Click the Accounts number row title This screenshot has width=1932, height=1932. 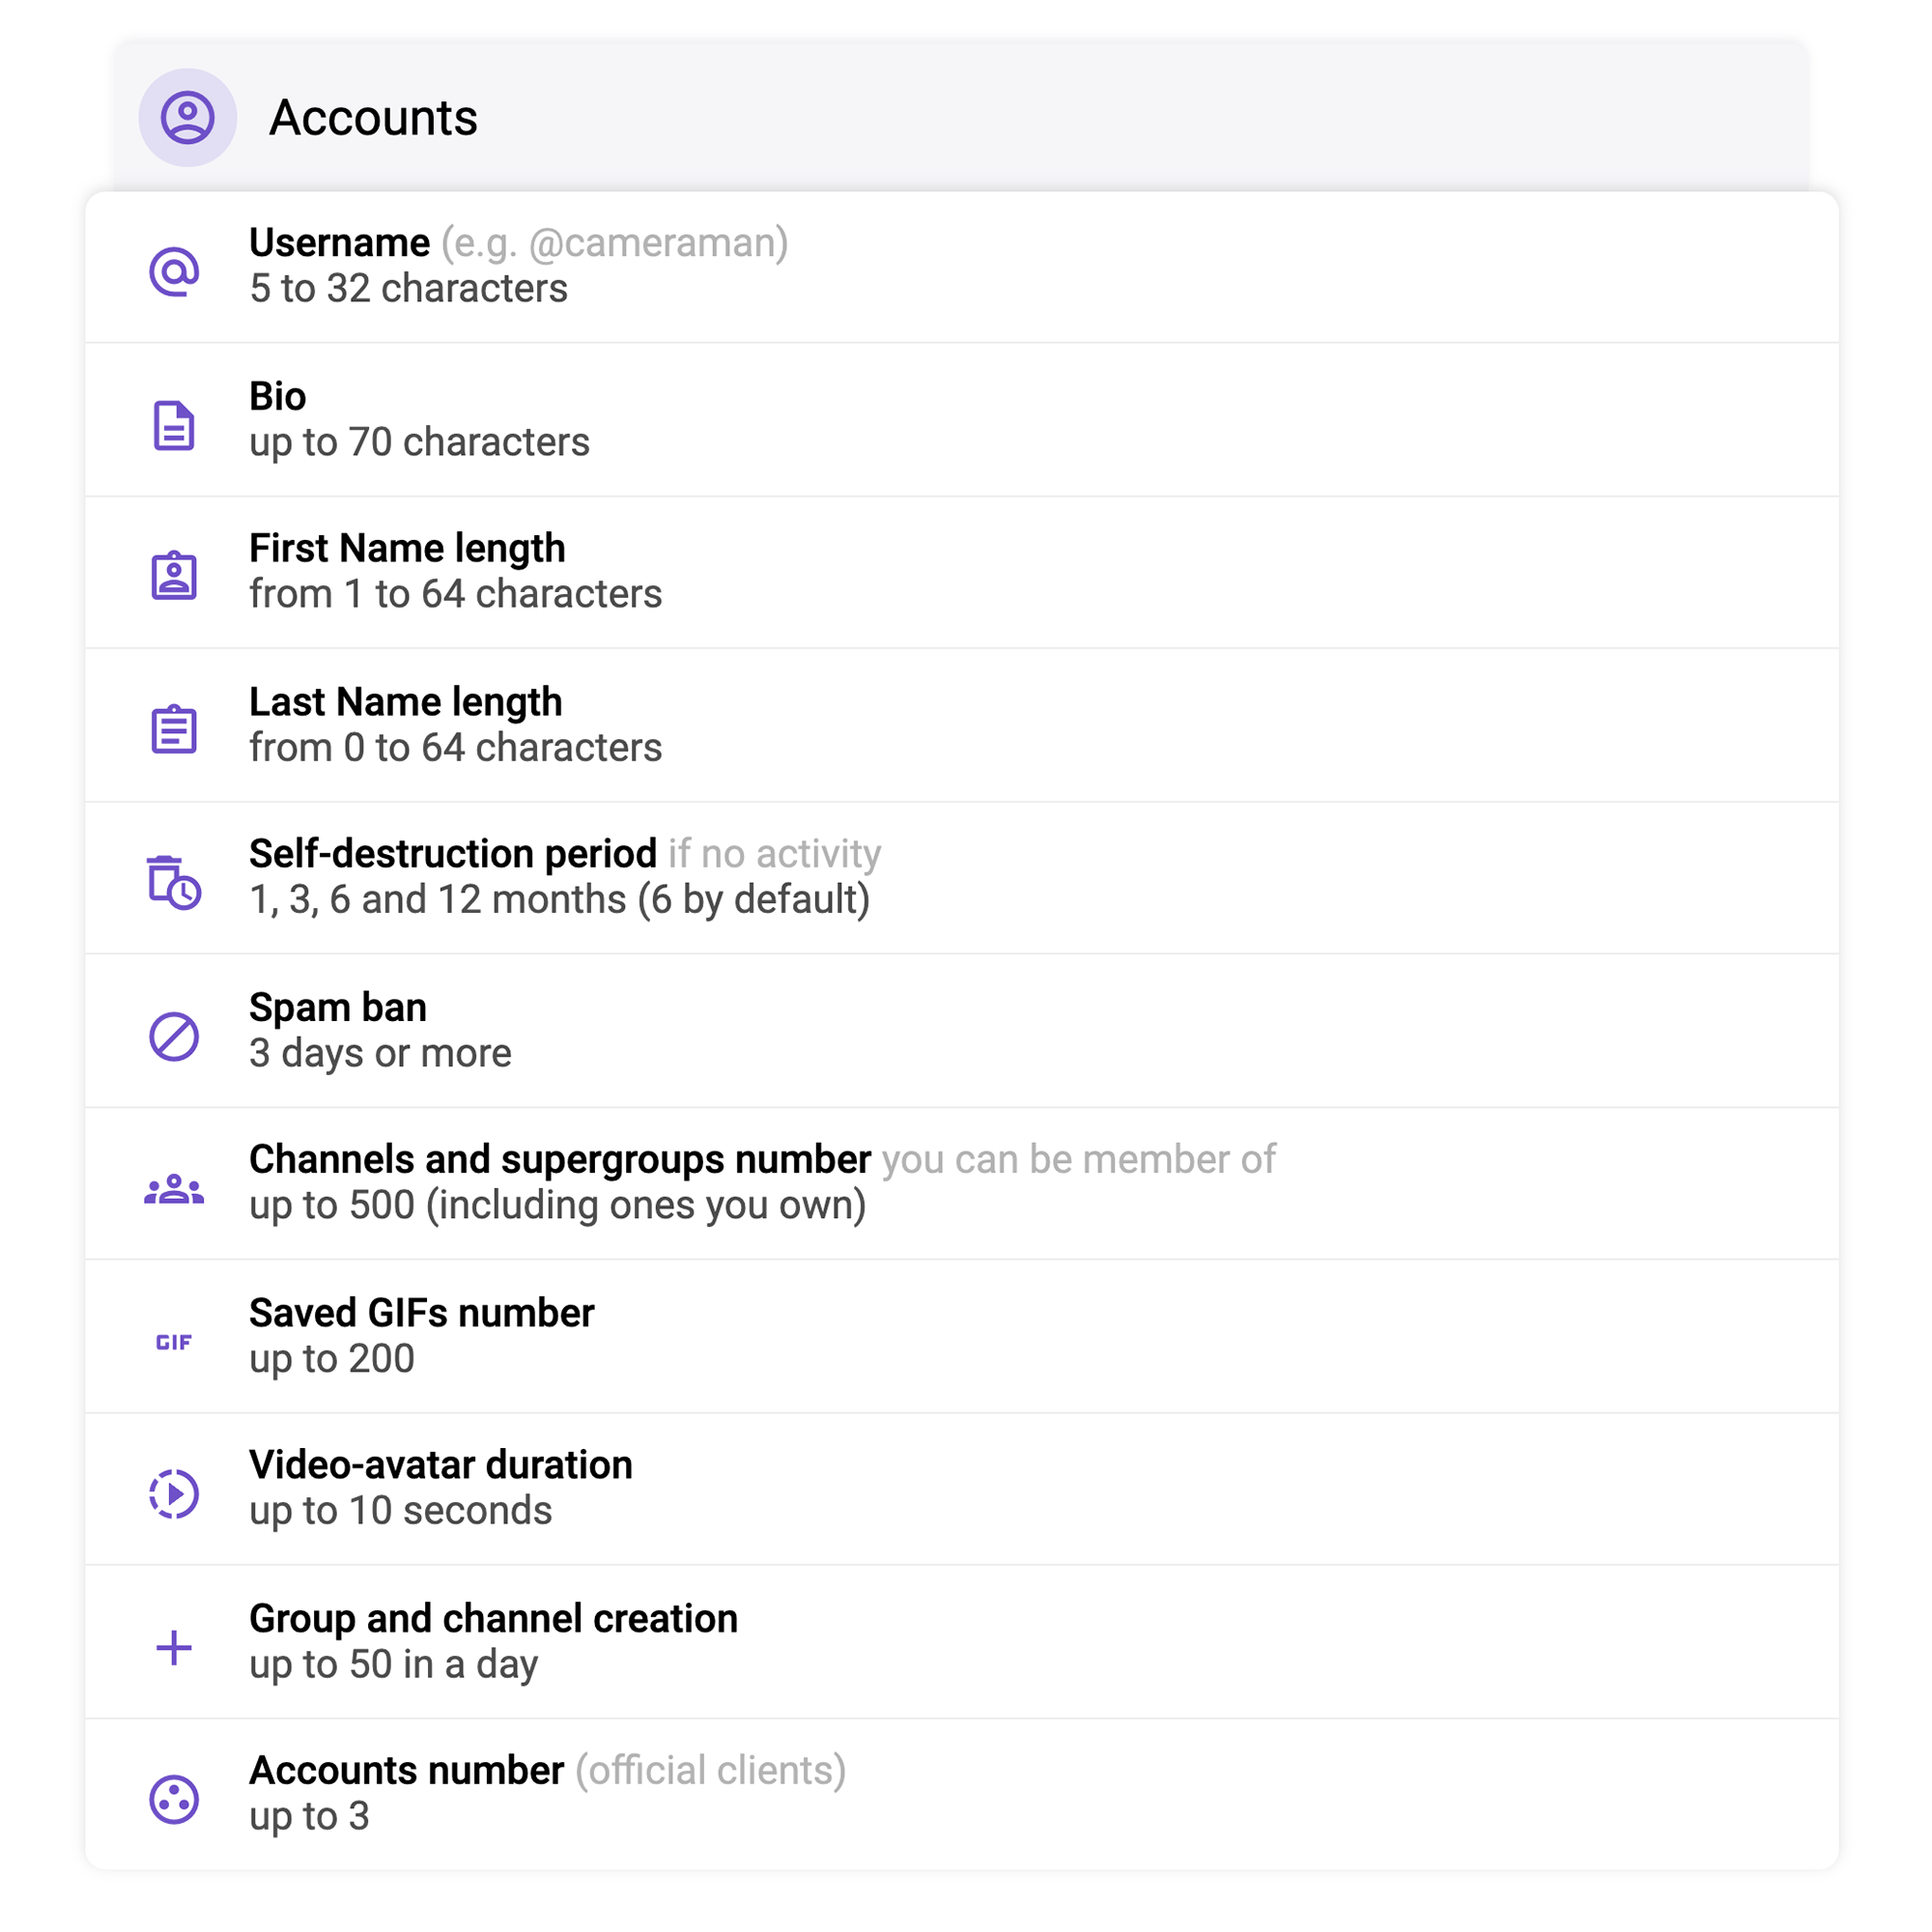[406, 1771]
